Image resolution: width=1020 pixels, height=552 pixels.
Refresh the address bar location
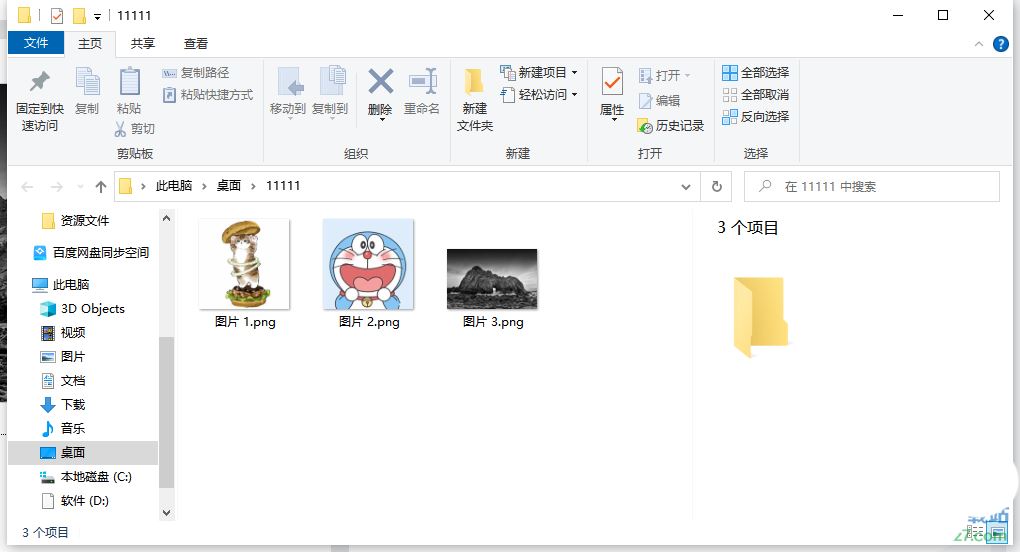[x=716, y=187]
